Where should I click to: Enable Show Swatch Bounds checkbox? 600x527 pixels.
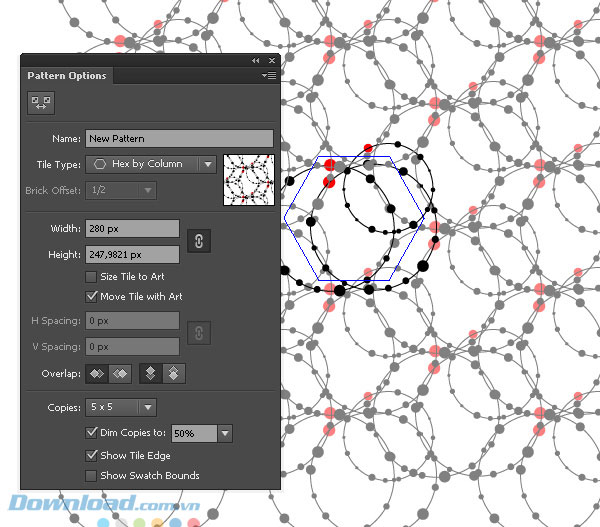click(91, 476)
